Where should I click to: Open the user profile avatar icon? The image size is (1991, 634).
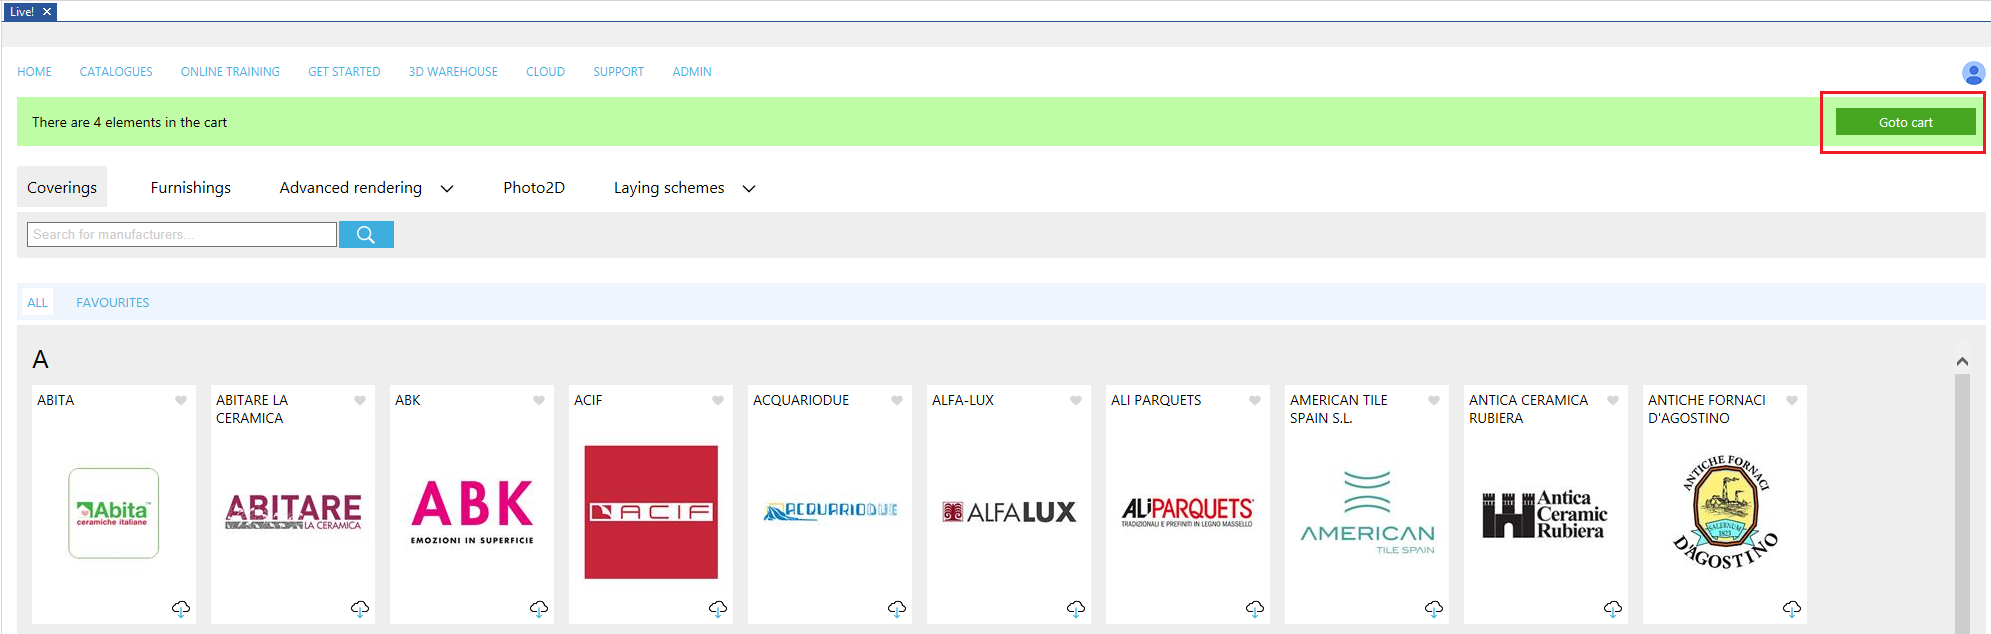pyautogui.click(x=1973, y=73)
